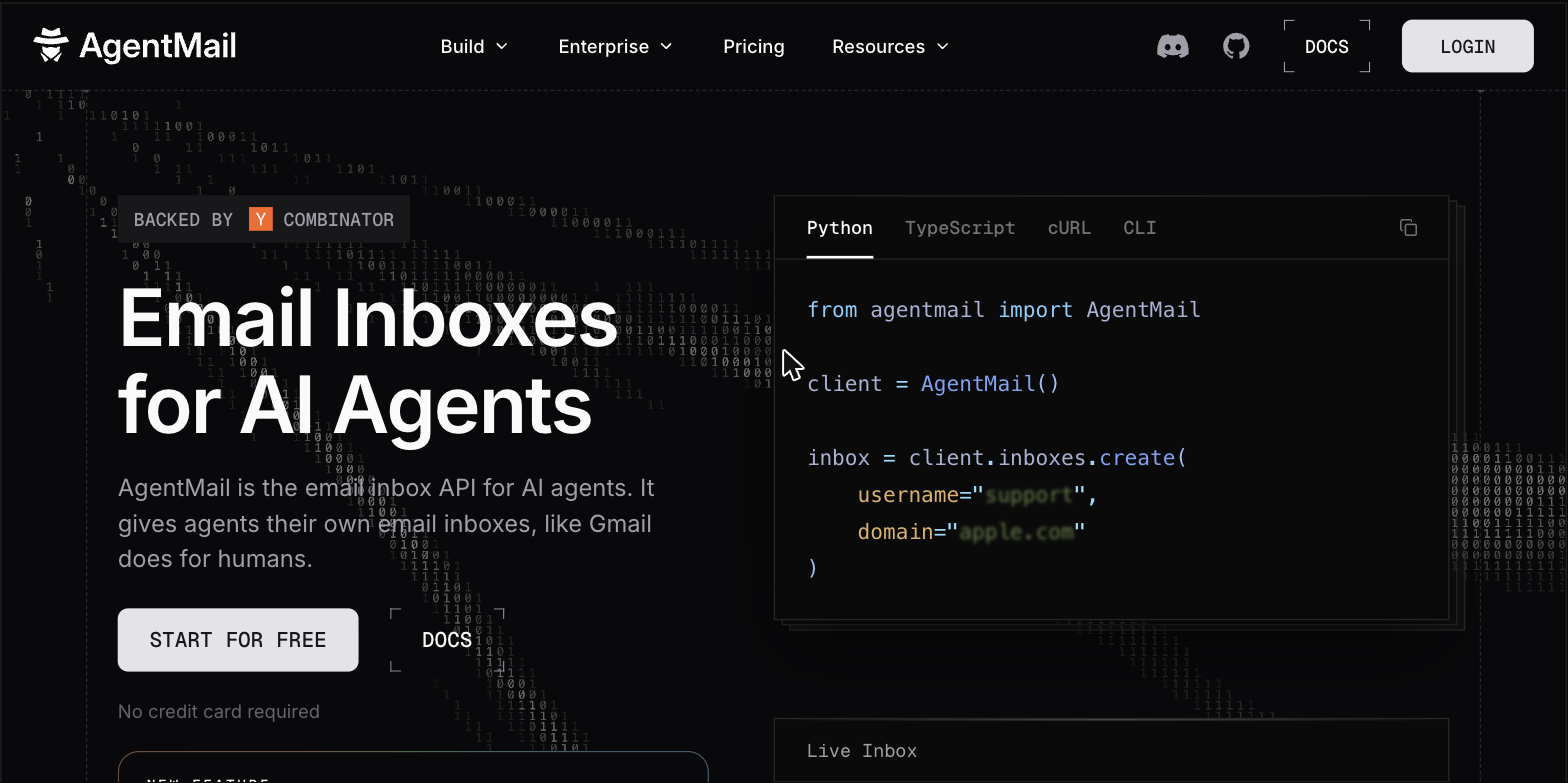Click the Y Combinator logo badge
This screenshot has height=783, width=1568.
pyautogui.click(x=261, y=220)
